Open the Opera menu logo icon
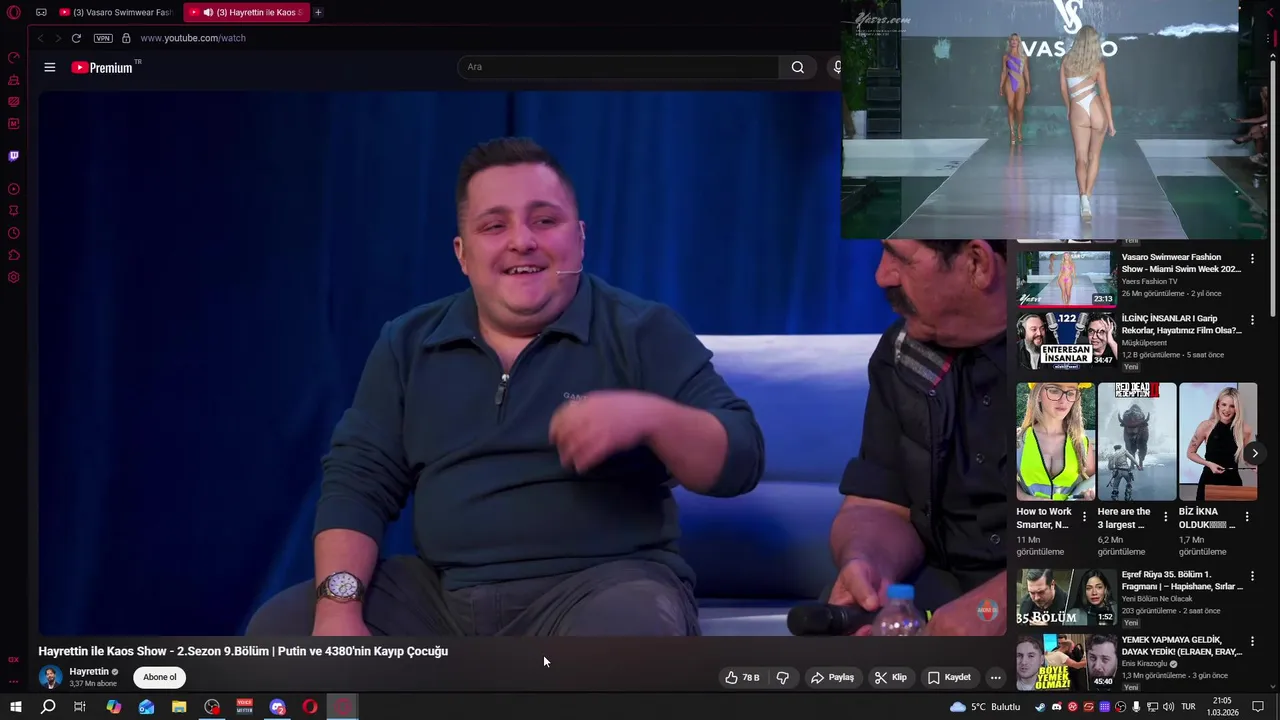Screen dimensions: 1280x720 (x=14, y=12)
